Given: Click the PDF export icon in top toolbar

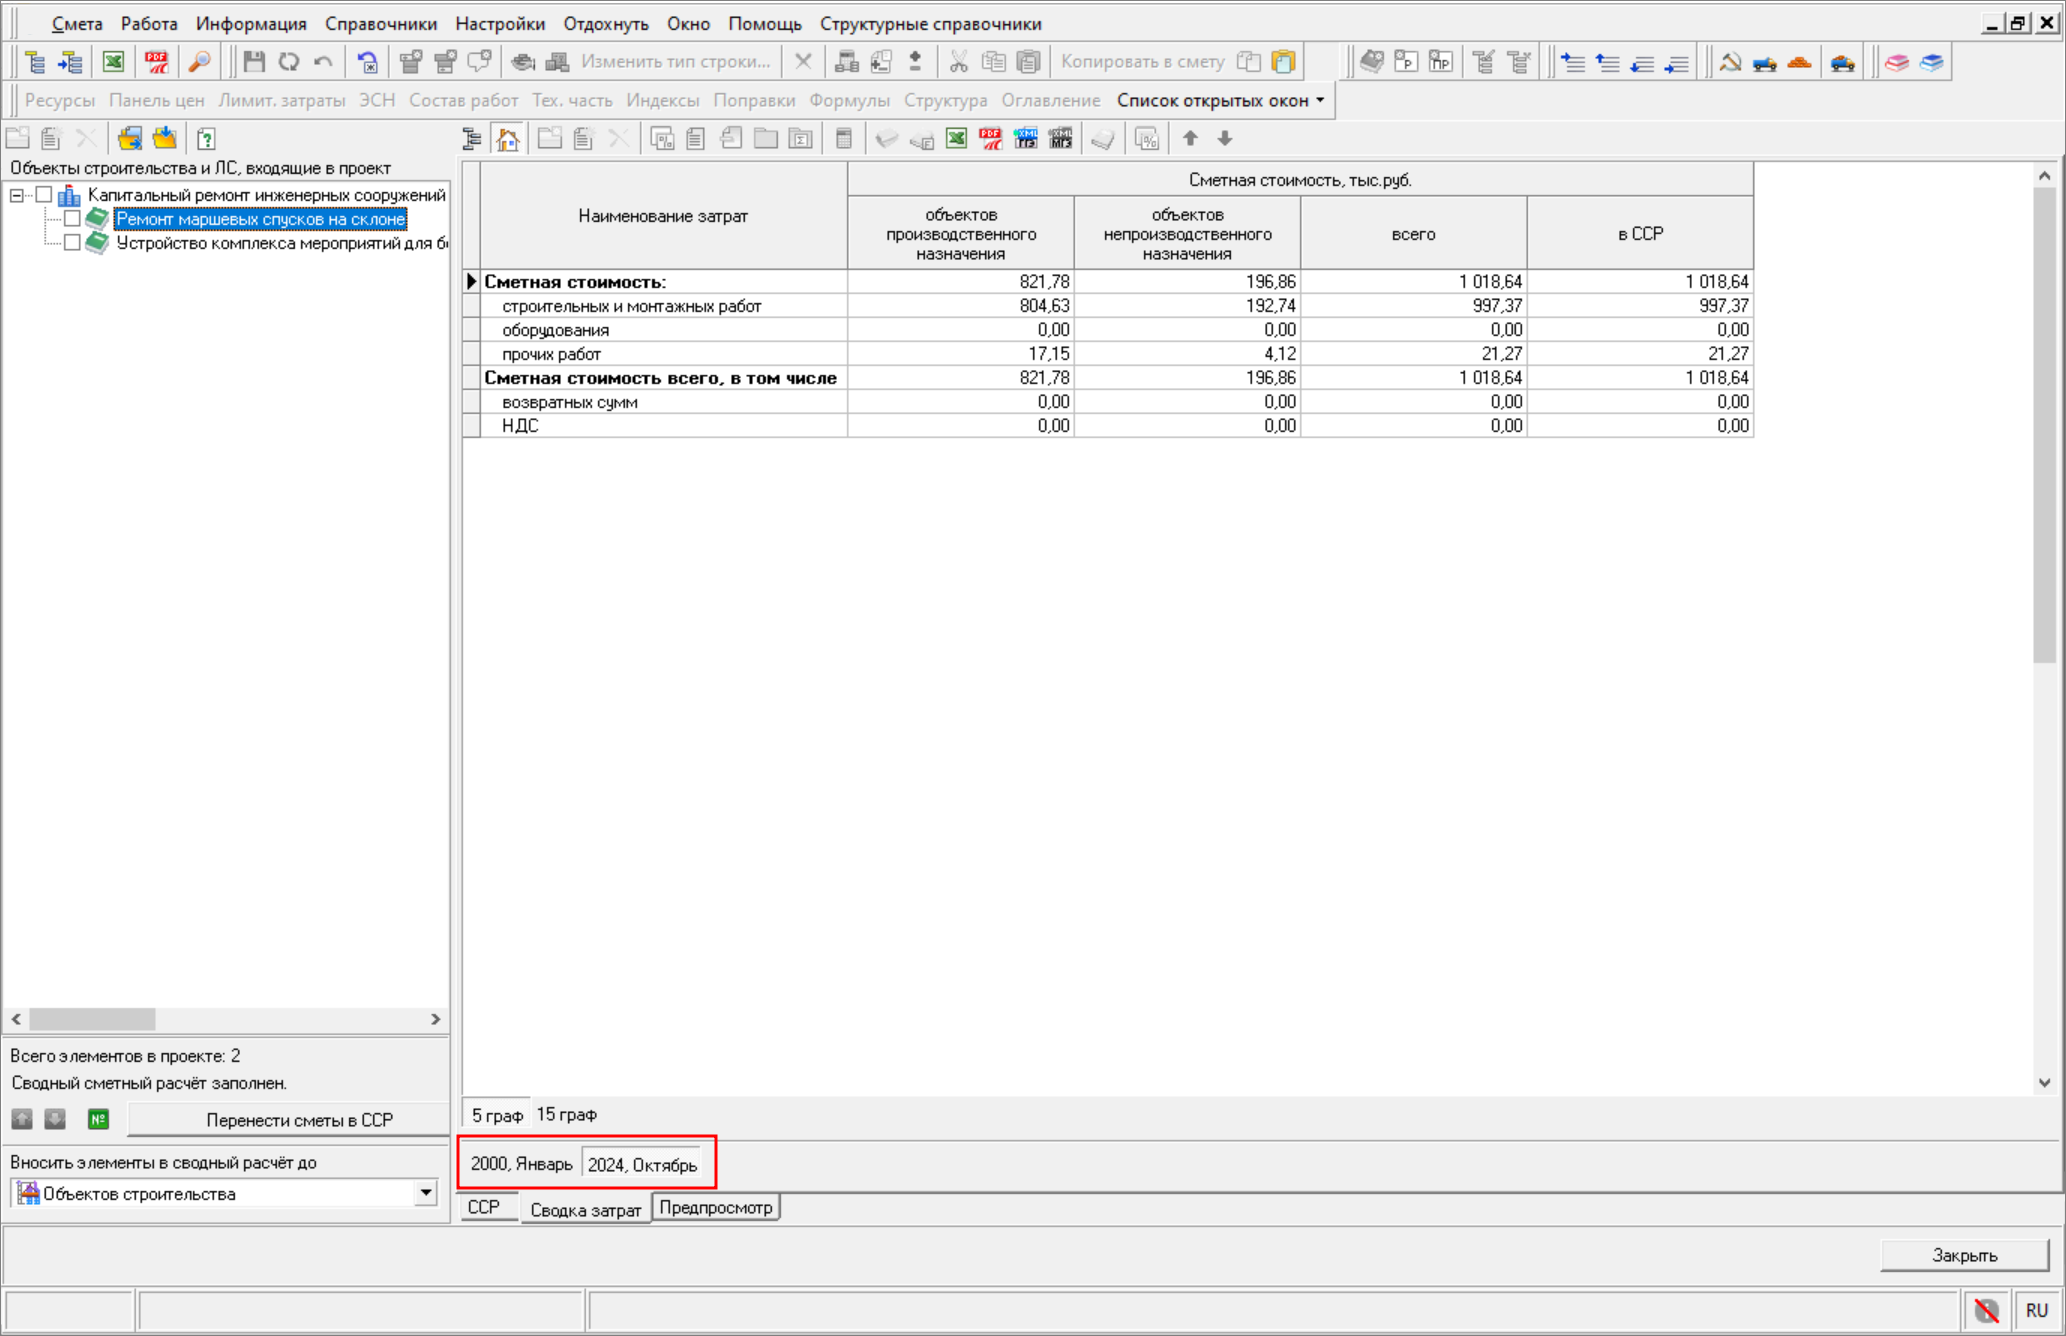Looking at the screenshot, I should [x=156, y=62].
